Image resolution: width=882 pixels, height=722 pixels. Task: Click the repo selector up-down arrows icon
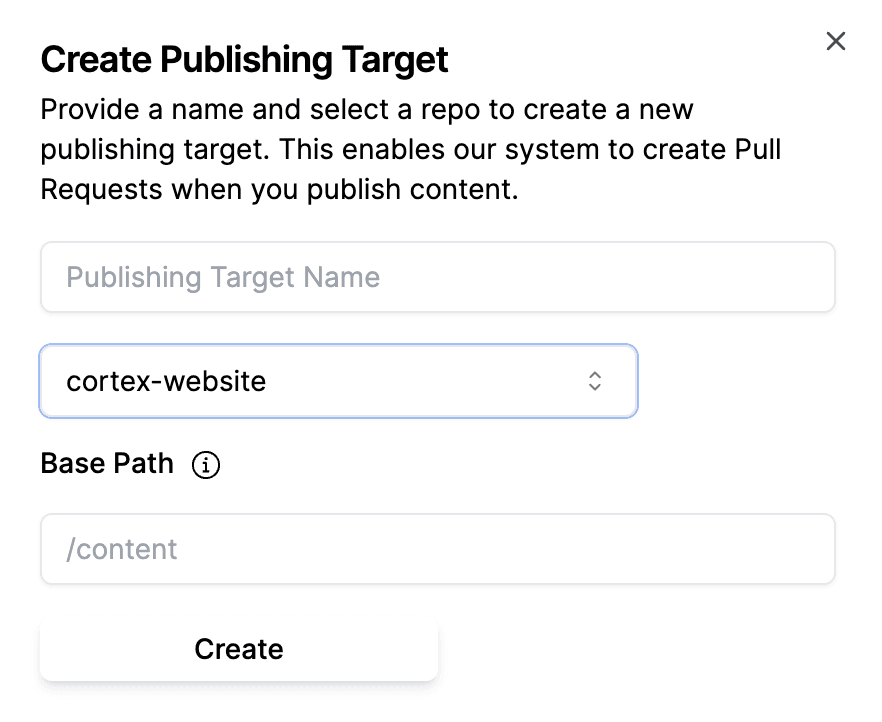[x=594, y=381]
